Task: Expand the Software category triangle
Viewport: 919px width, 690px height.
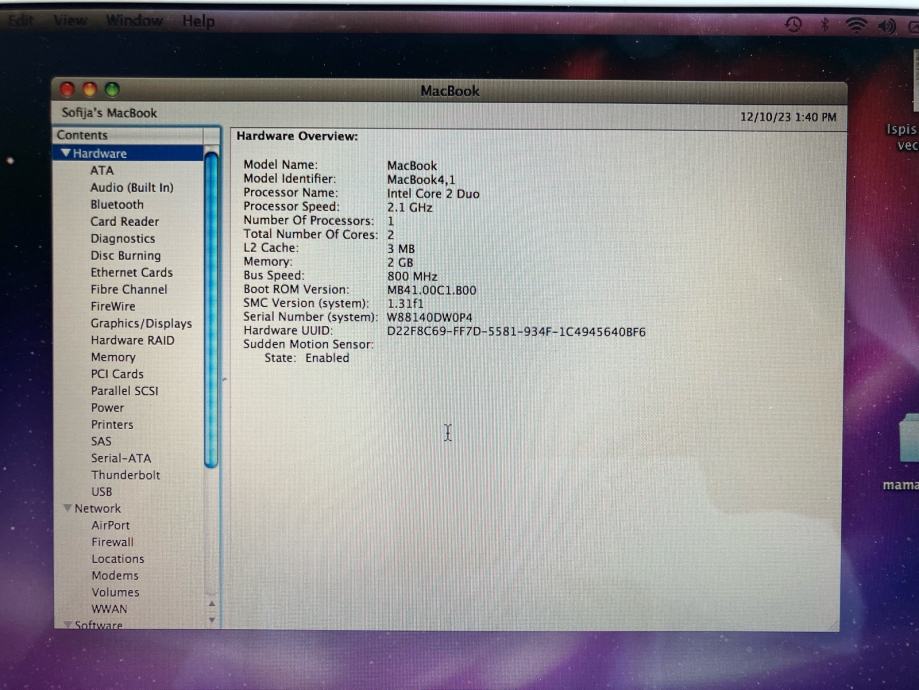Action: click(x=68, y=625)
